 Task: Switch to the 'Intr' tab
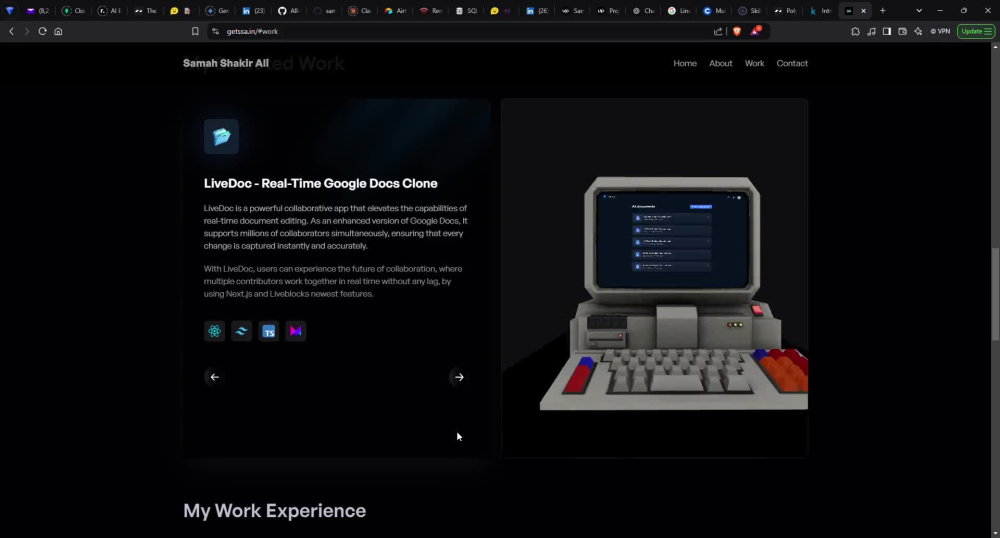click(820, 11)
